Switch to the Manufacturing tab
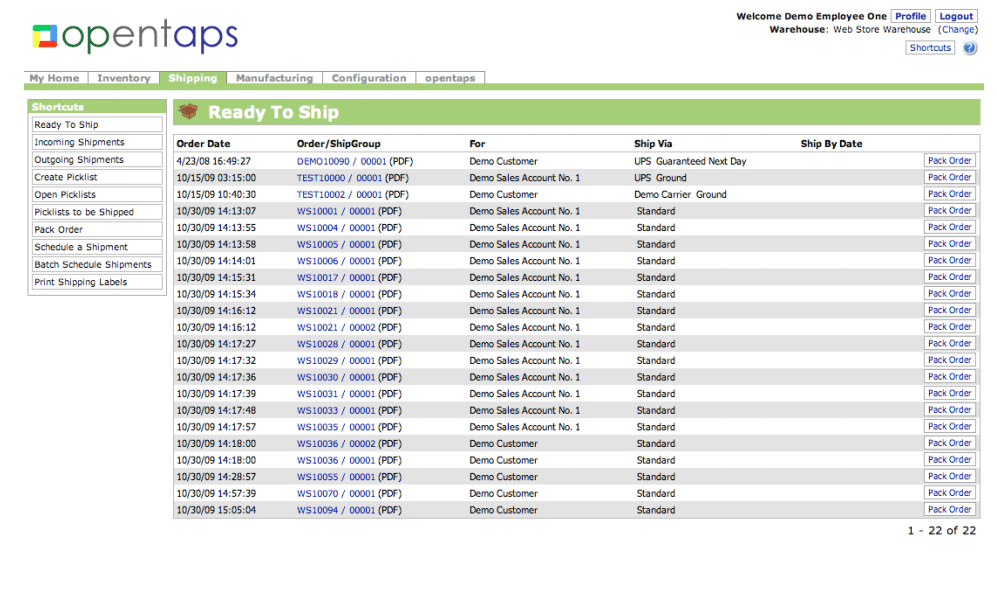This screenshot has width=997, height=611. (x=274, y=78)
